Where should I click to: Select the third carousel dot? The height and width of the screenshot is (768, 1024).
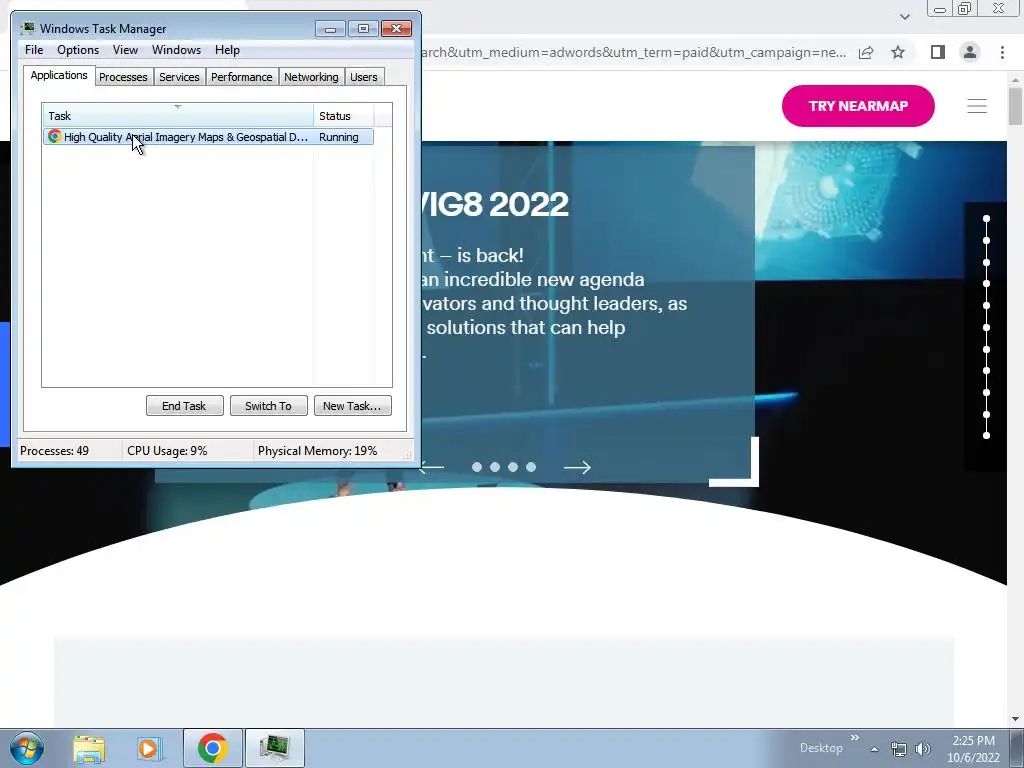(x=513, y=467)
